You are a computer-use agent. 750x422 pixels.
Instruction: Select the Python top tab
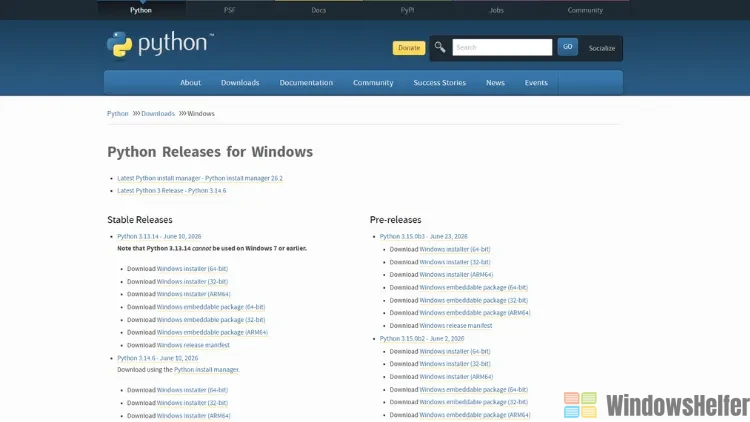(x=141, y=10)
